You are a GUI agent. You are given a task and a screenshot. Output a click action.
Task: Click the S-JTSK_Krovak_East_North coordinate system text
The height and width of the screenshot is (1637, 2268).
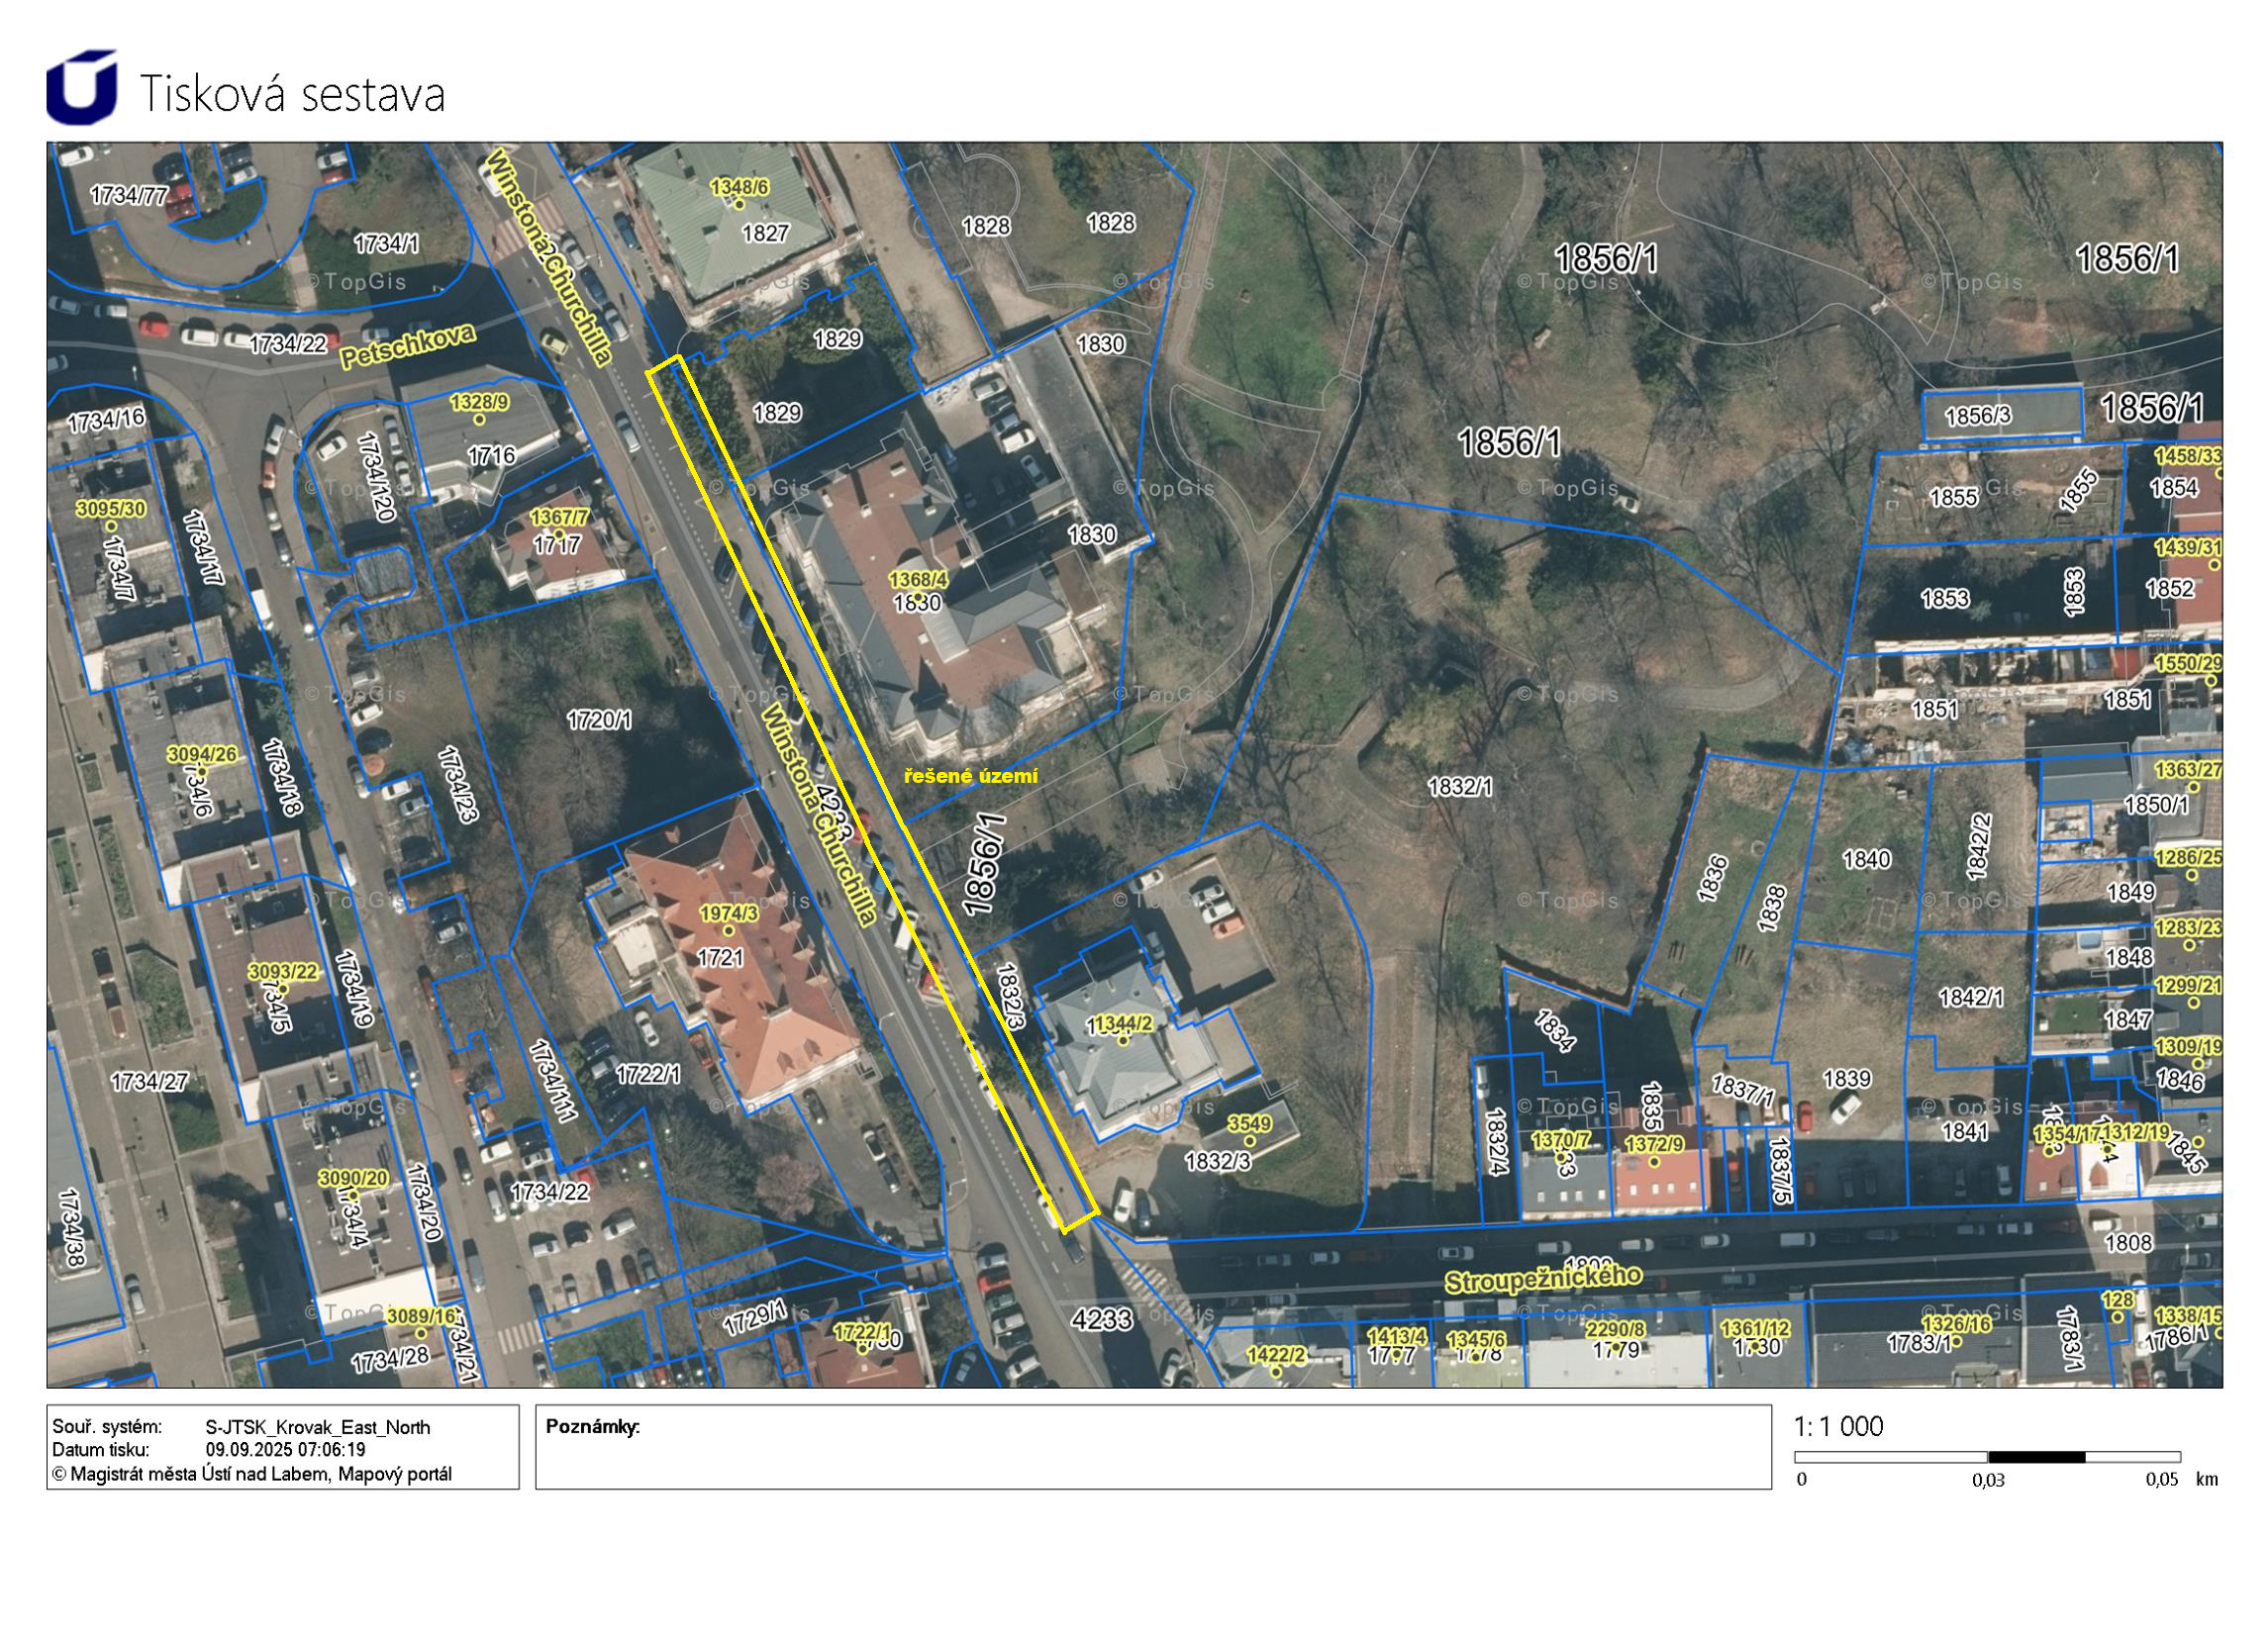(318, 1427)
